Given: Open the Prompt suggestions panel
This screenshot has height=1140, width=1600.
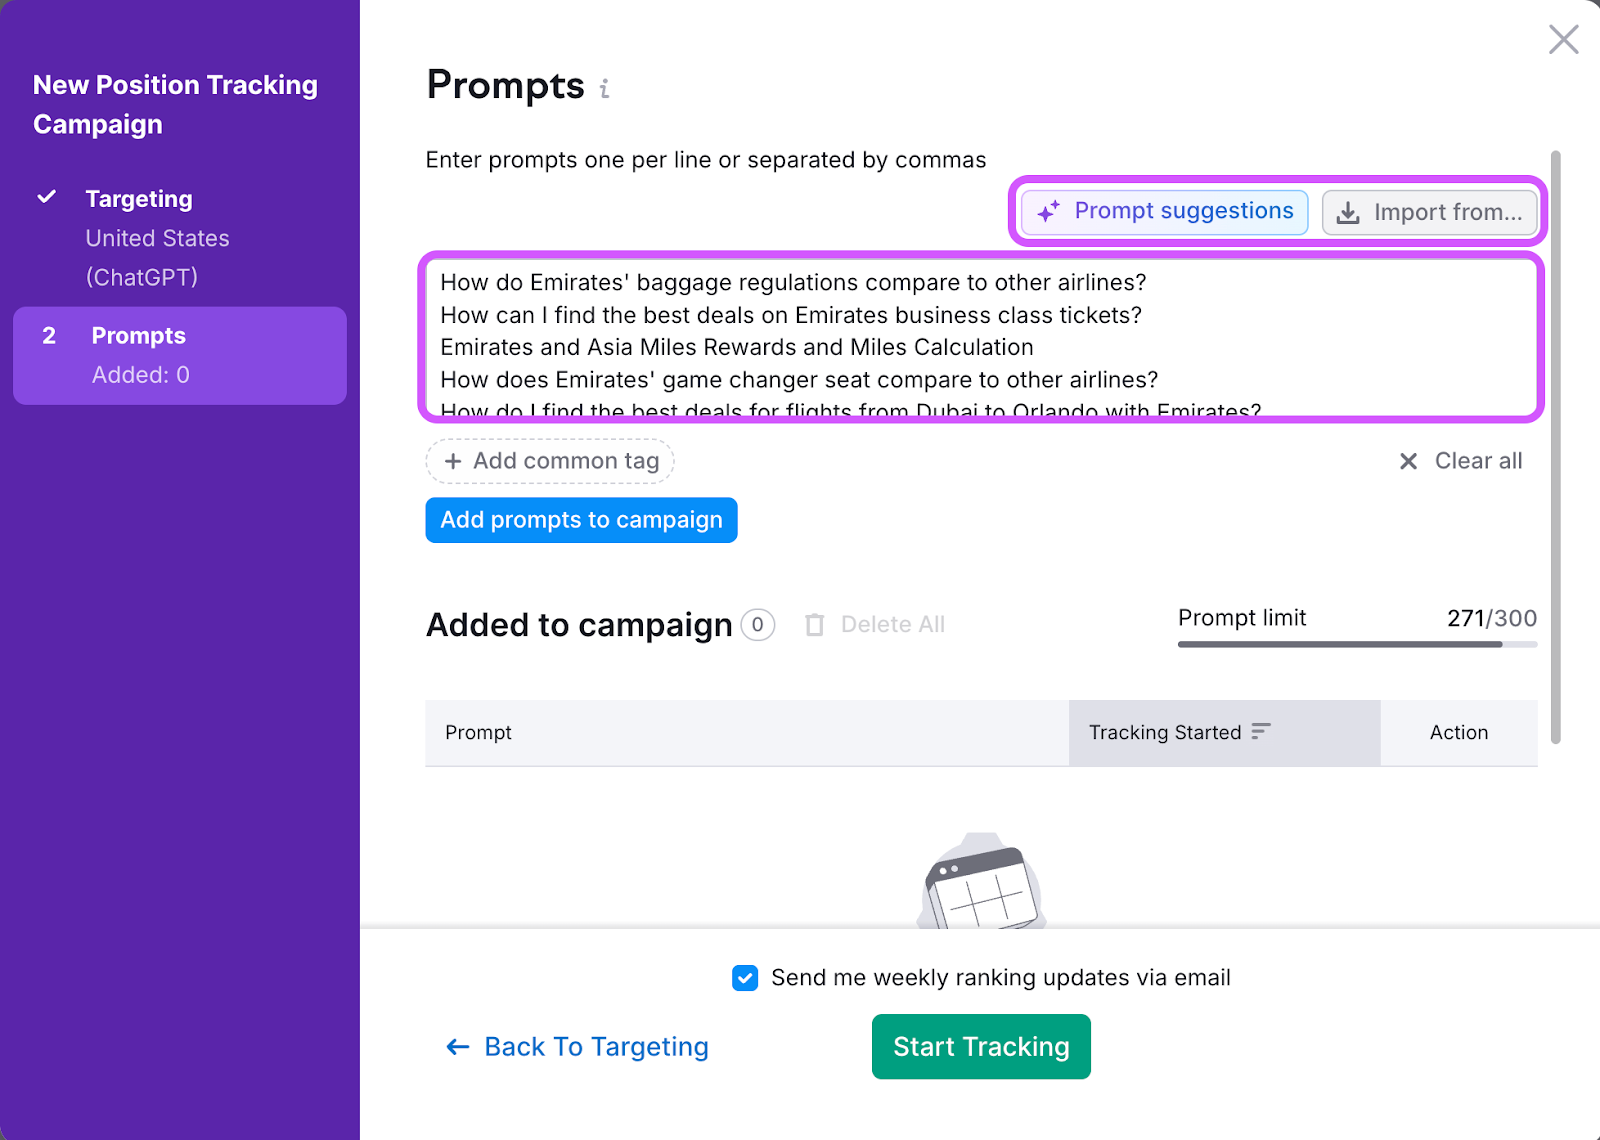Looking at the screenshot, I should pyautogui.click(x=1165, y=212).
